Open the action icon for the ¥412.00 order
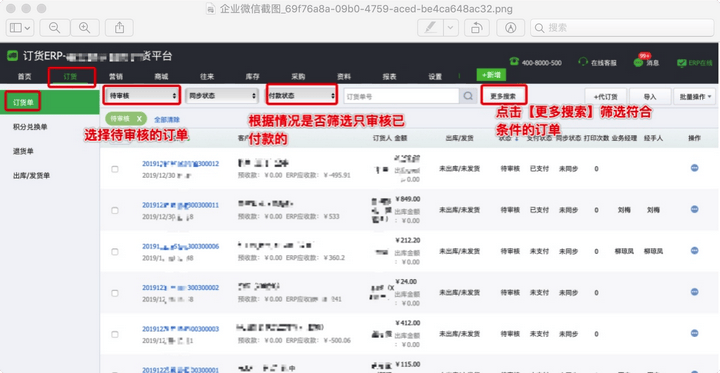Screen dimensions: 720x373 [694, 333]
